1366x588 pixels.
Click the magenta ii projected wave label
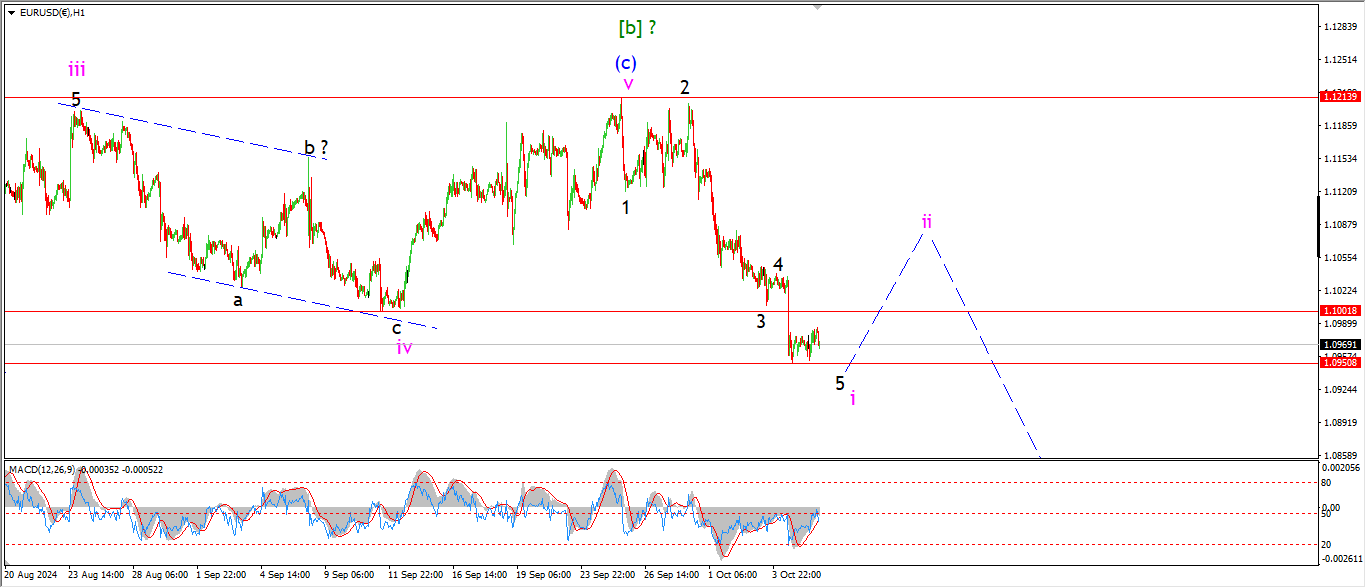pos(927,220)
